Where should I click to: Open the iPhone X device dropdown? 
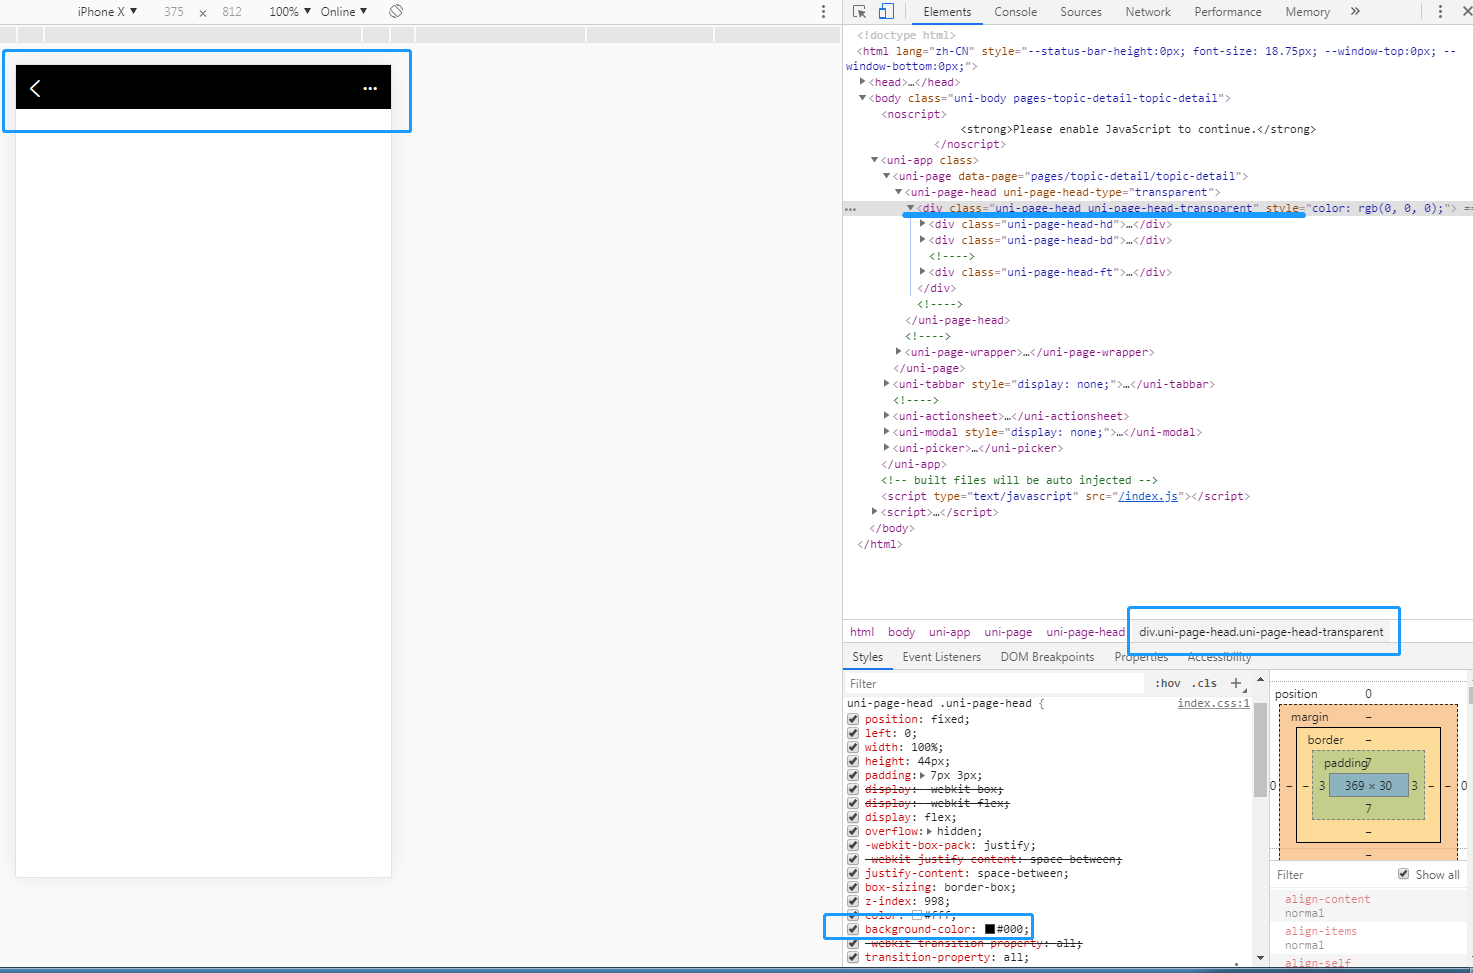pos(107,11)
